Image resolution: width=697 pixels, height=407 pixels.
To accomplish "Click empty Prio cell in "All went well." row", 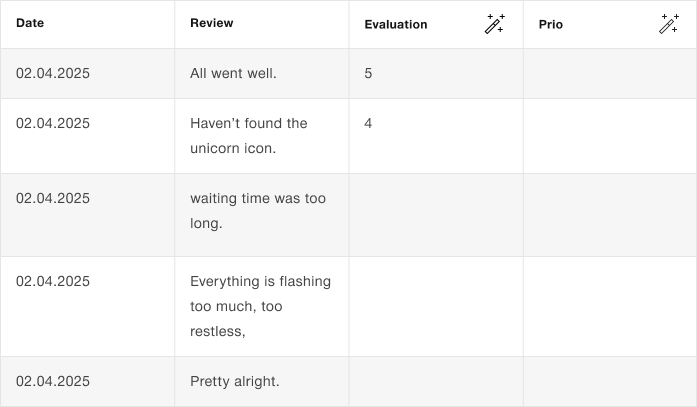I will pos(609,73).
